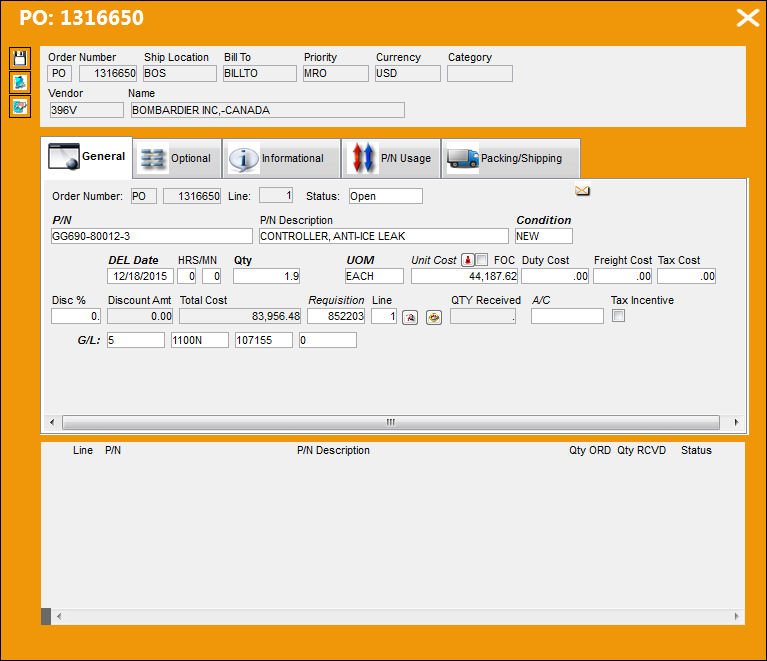Viewport: 767px width, 661px height.
Task: Click the Total Cost field 83,956.48
Action: (x=240, y=316)
